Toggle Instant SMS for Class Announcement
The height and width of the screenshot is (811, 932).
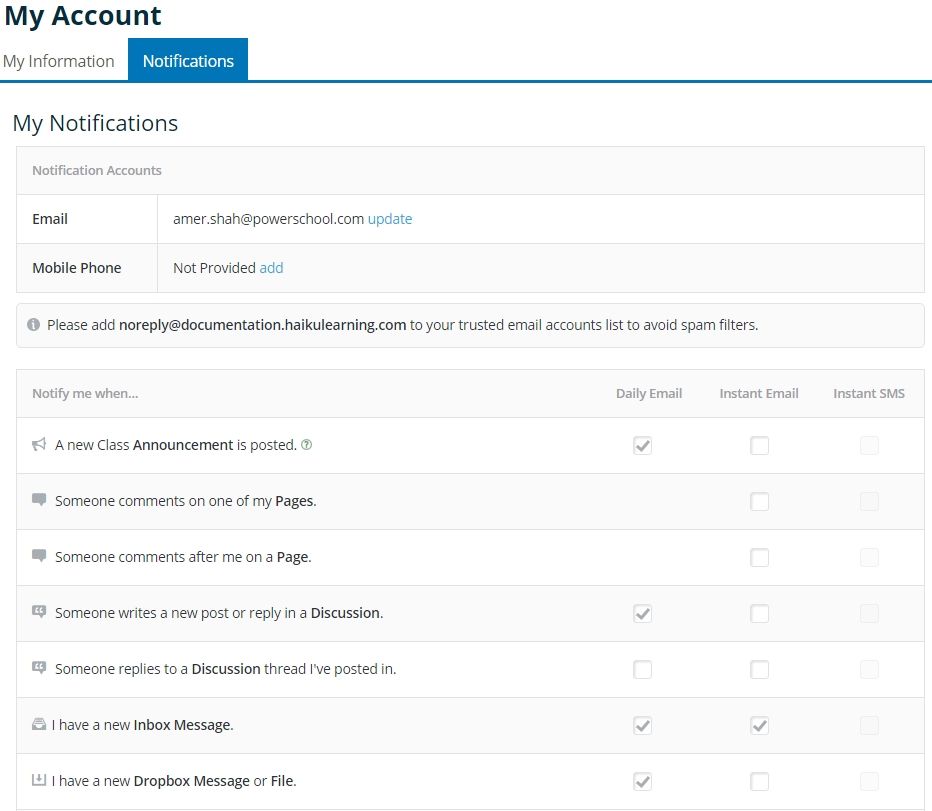tap(869, 445)
